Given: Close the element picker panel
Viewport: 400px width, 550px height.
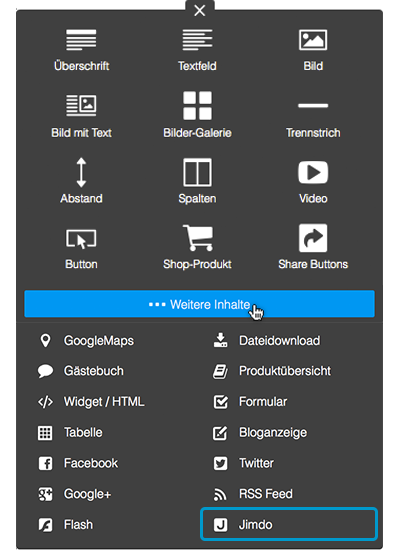Looking at the screenshot, I should tap(200, 11).
